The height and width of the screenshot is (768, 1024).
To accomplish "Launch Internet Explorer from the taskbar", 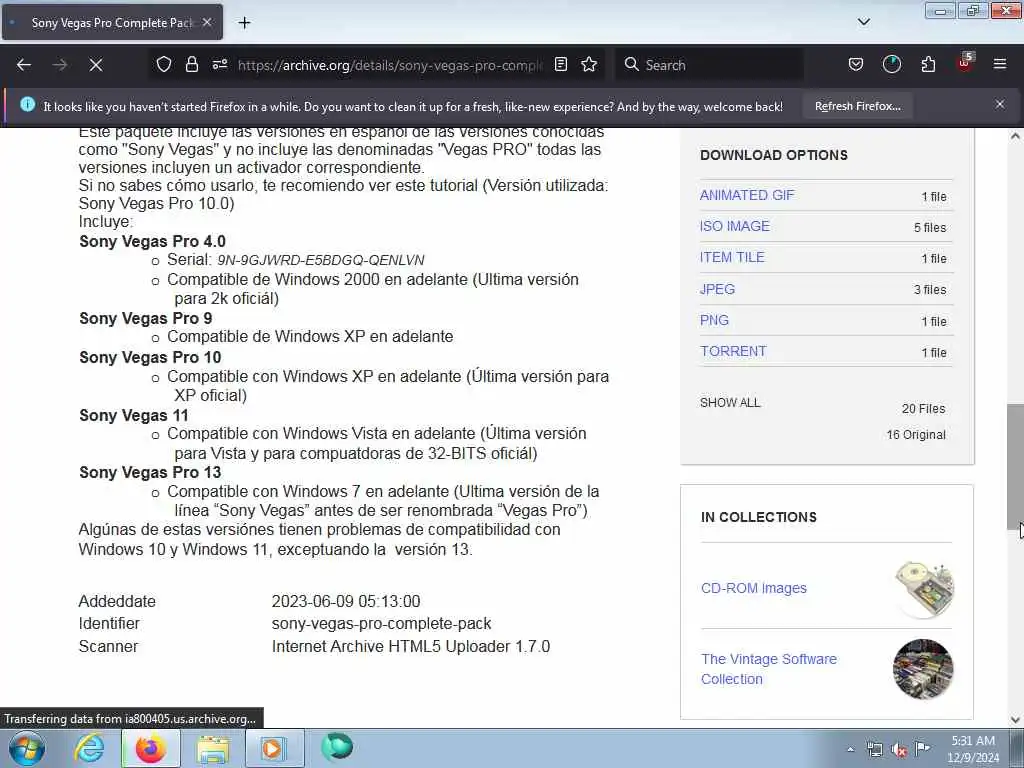I will pyautogui.click(x=89, y=748).
